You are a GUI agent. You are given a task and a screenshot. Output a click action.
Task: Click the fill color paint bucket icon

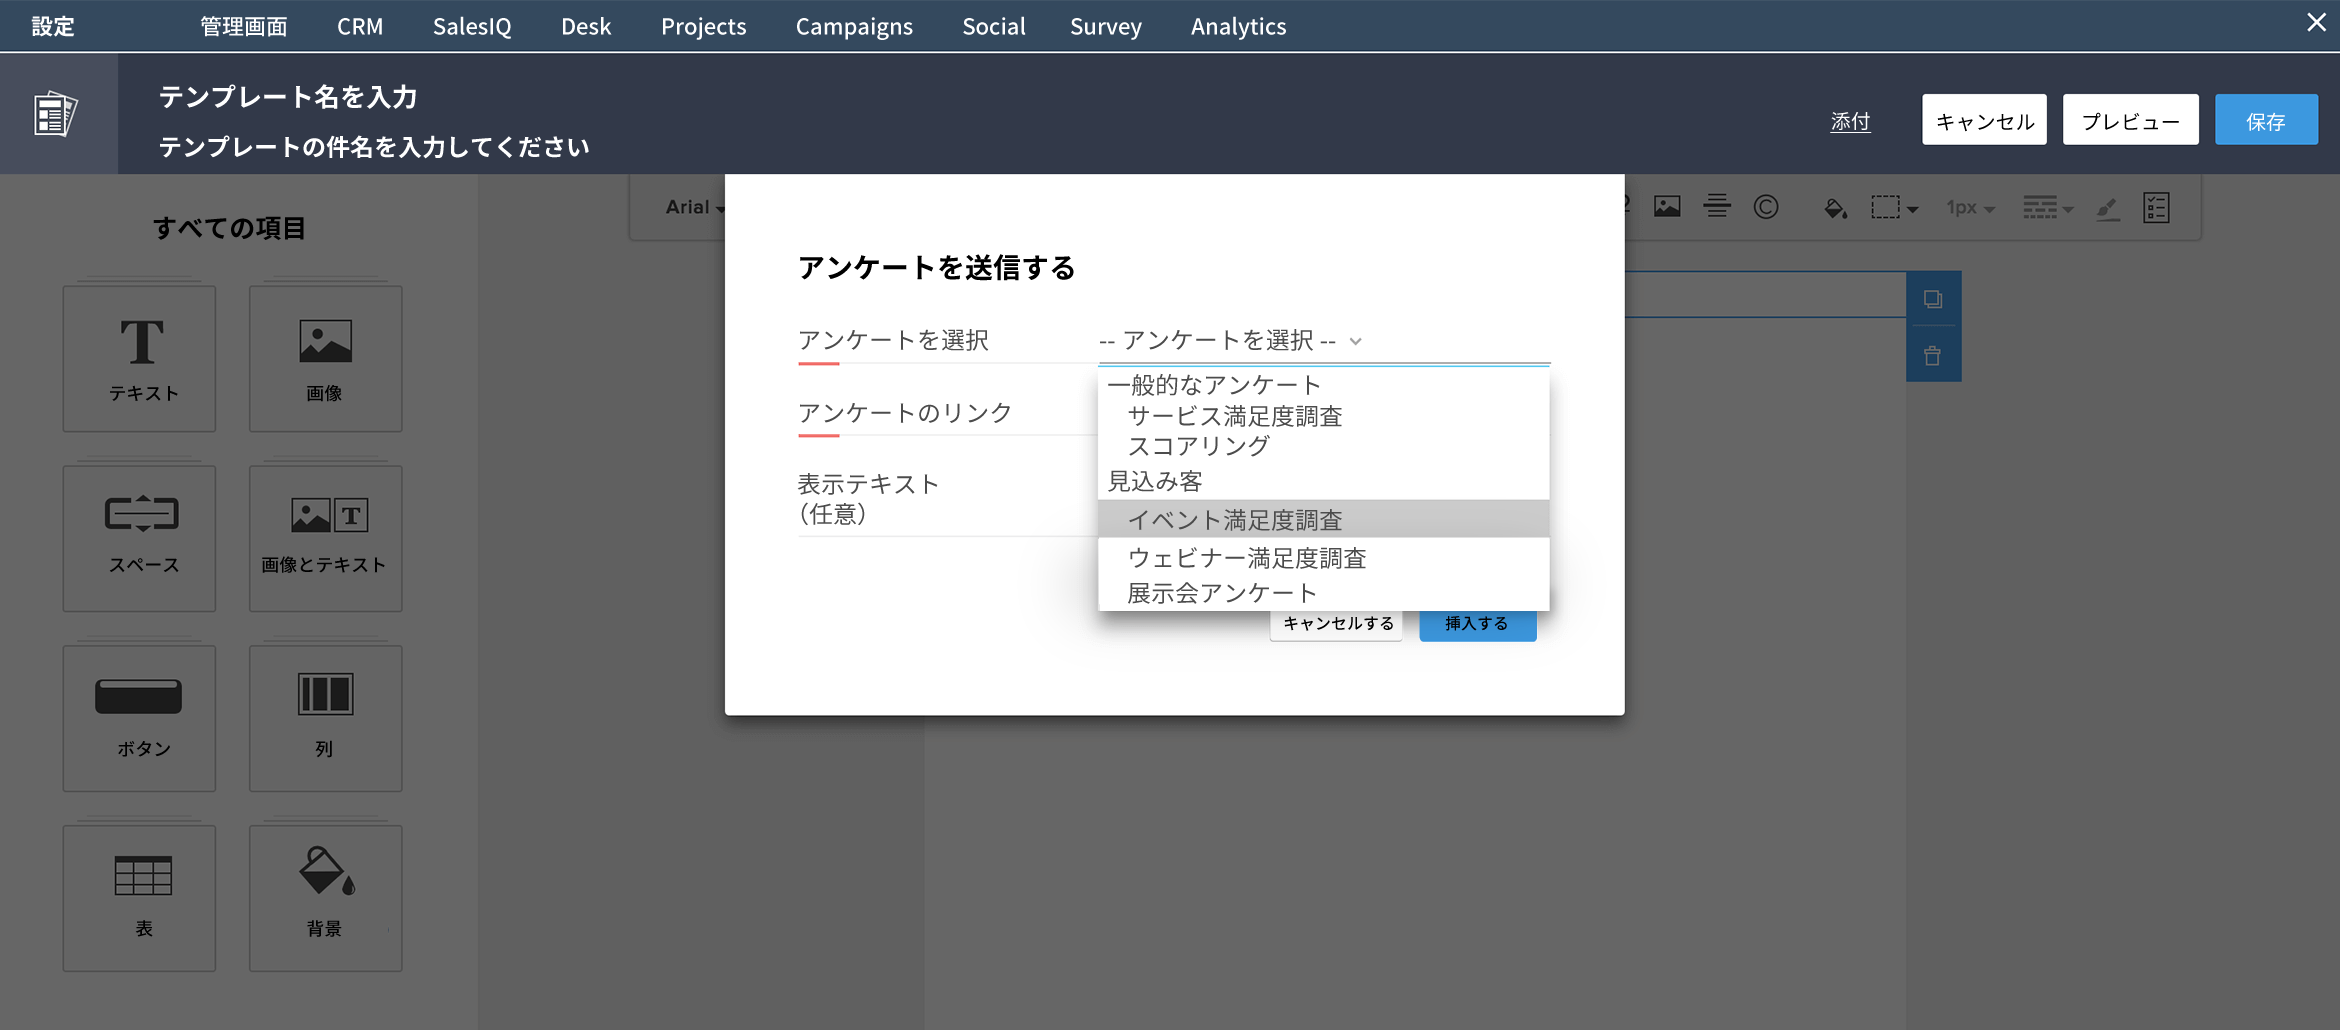pos(1834,208)
